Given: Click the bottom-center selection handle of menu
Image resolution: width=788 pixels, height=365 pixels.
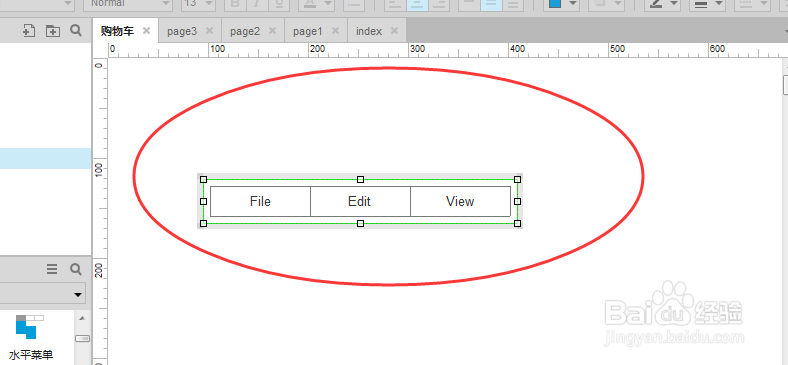Looking at the screenshot, I should pos(360,223).
